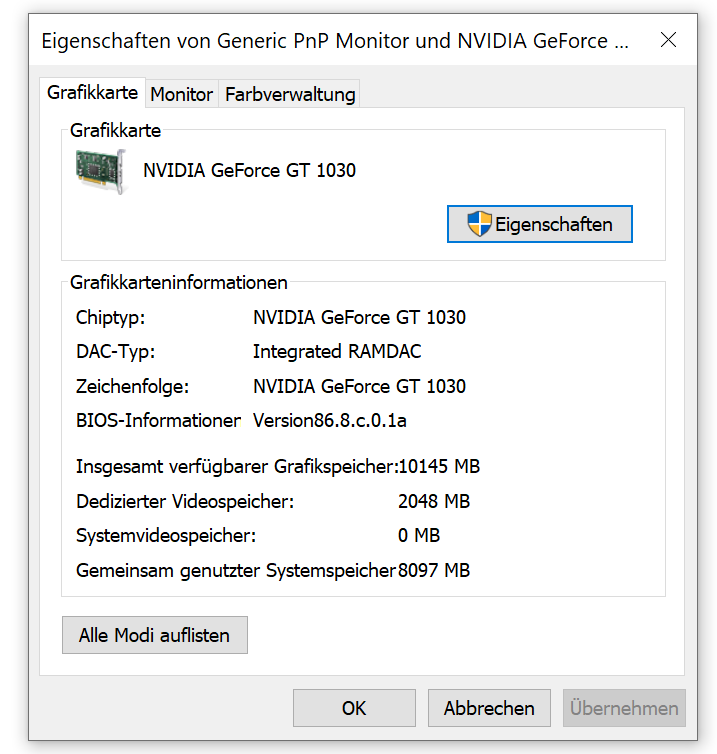Open the Farbverwaltung tab
The width and height of the screenshot is (717, 754).
click(x=290, y=94)
